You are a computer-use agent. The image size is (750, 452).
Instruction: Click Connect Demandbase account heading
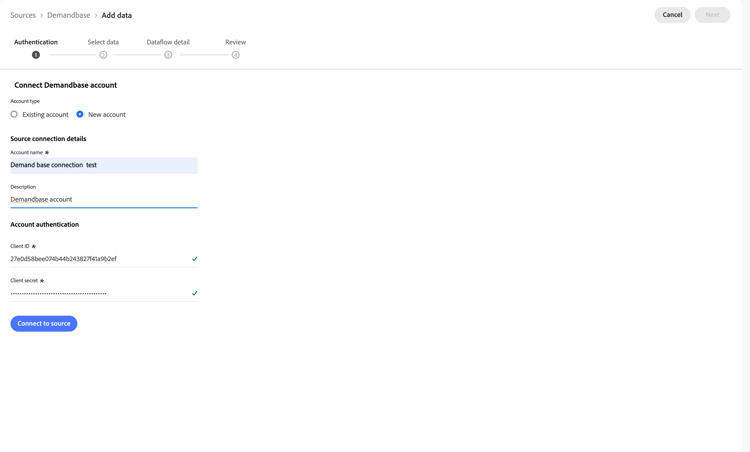coord(66,85)
